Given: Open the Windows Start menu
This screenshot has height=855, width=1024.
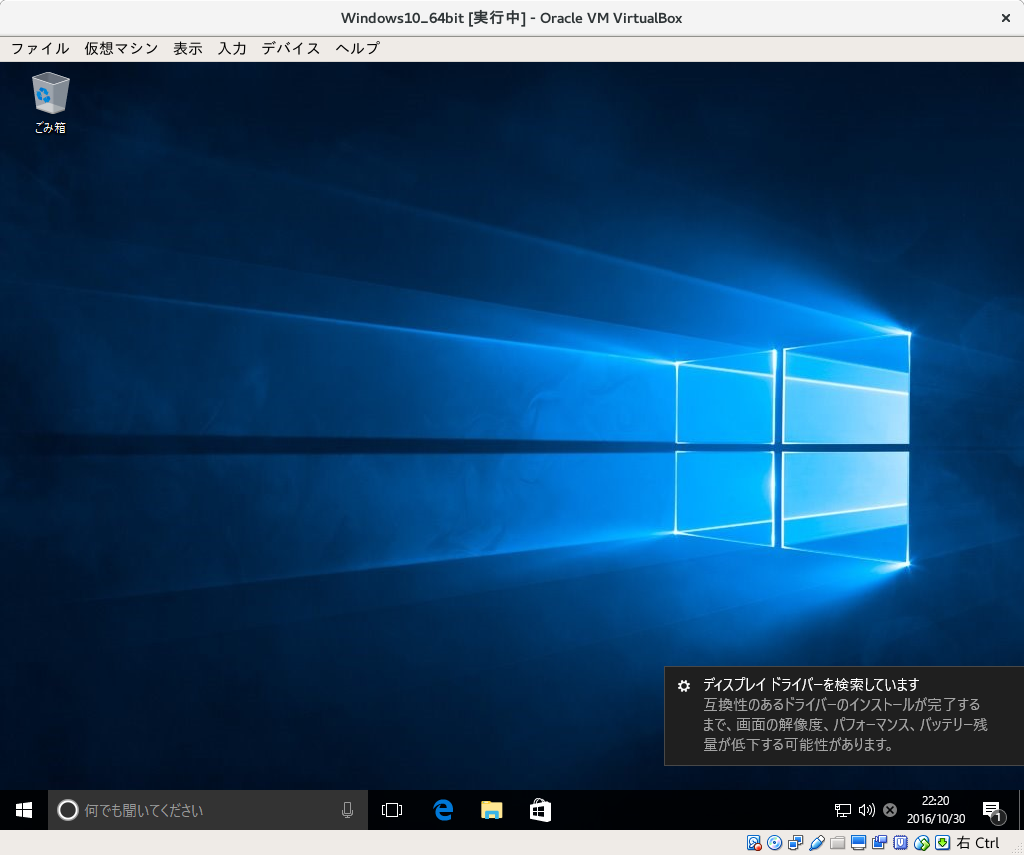Looking at the screenshot, I should (x=24, y=810).
